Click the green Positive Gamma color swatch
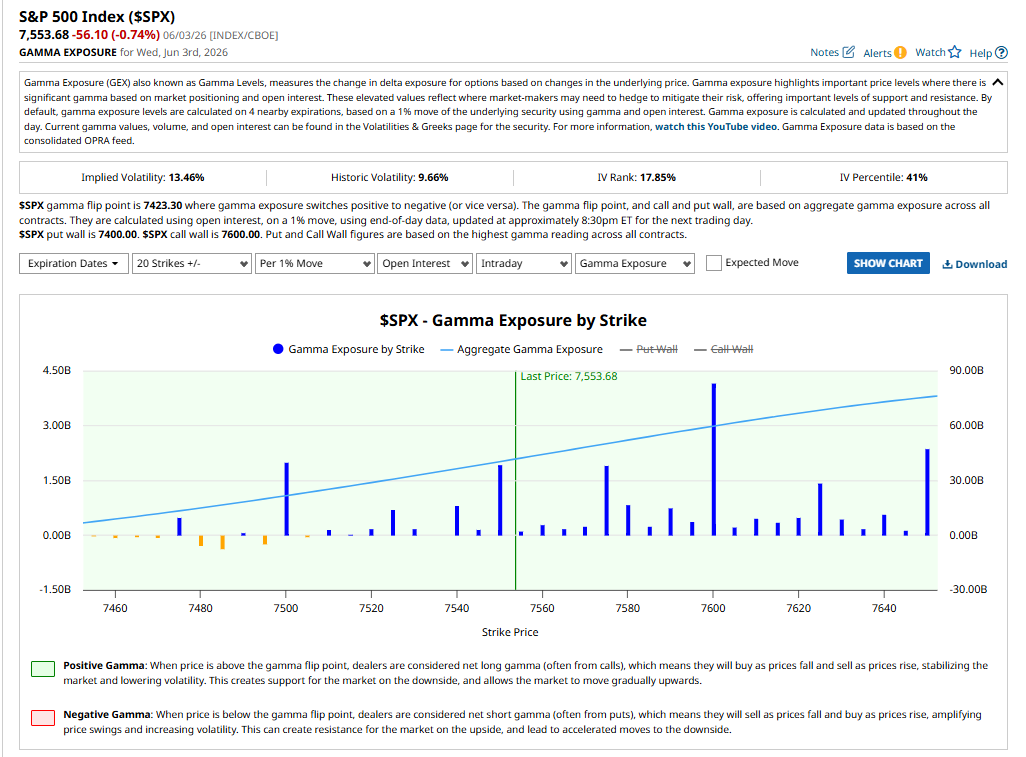This screenshot has height=757, width=1026. (43, 669)
